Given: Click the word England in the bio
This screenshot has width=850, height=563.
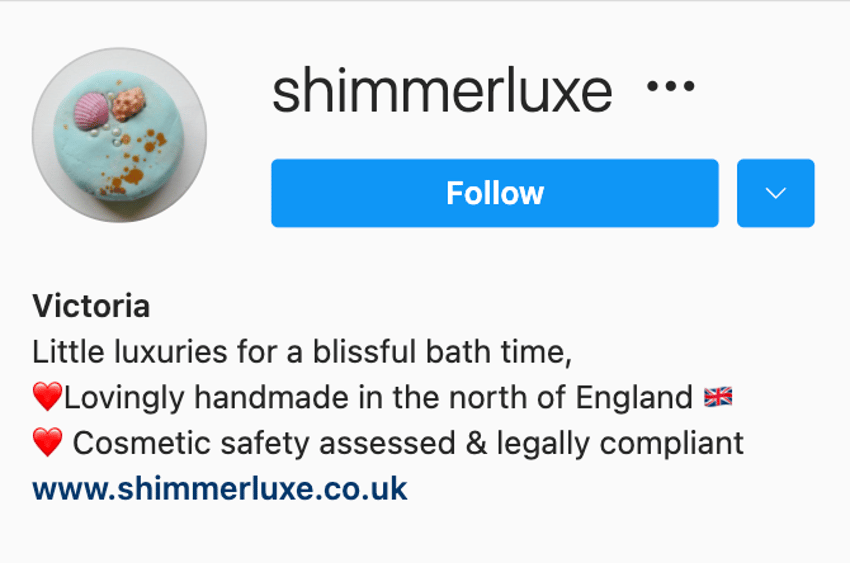Looking at the screenshot, I should [x=634, y=398].
